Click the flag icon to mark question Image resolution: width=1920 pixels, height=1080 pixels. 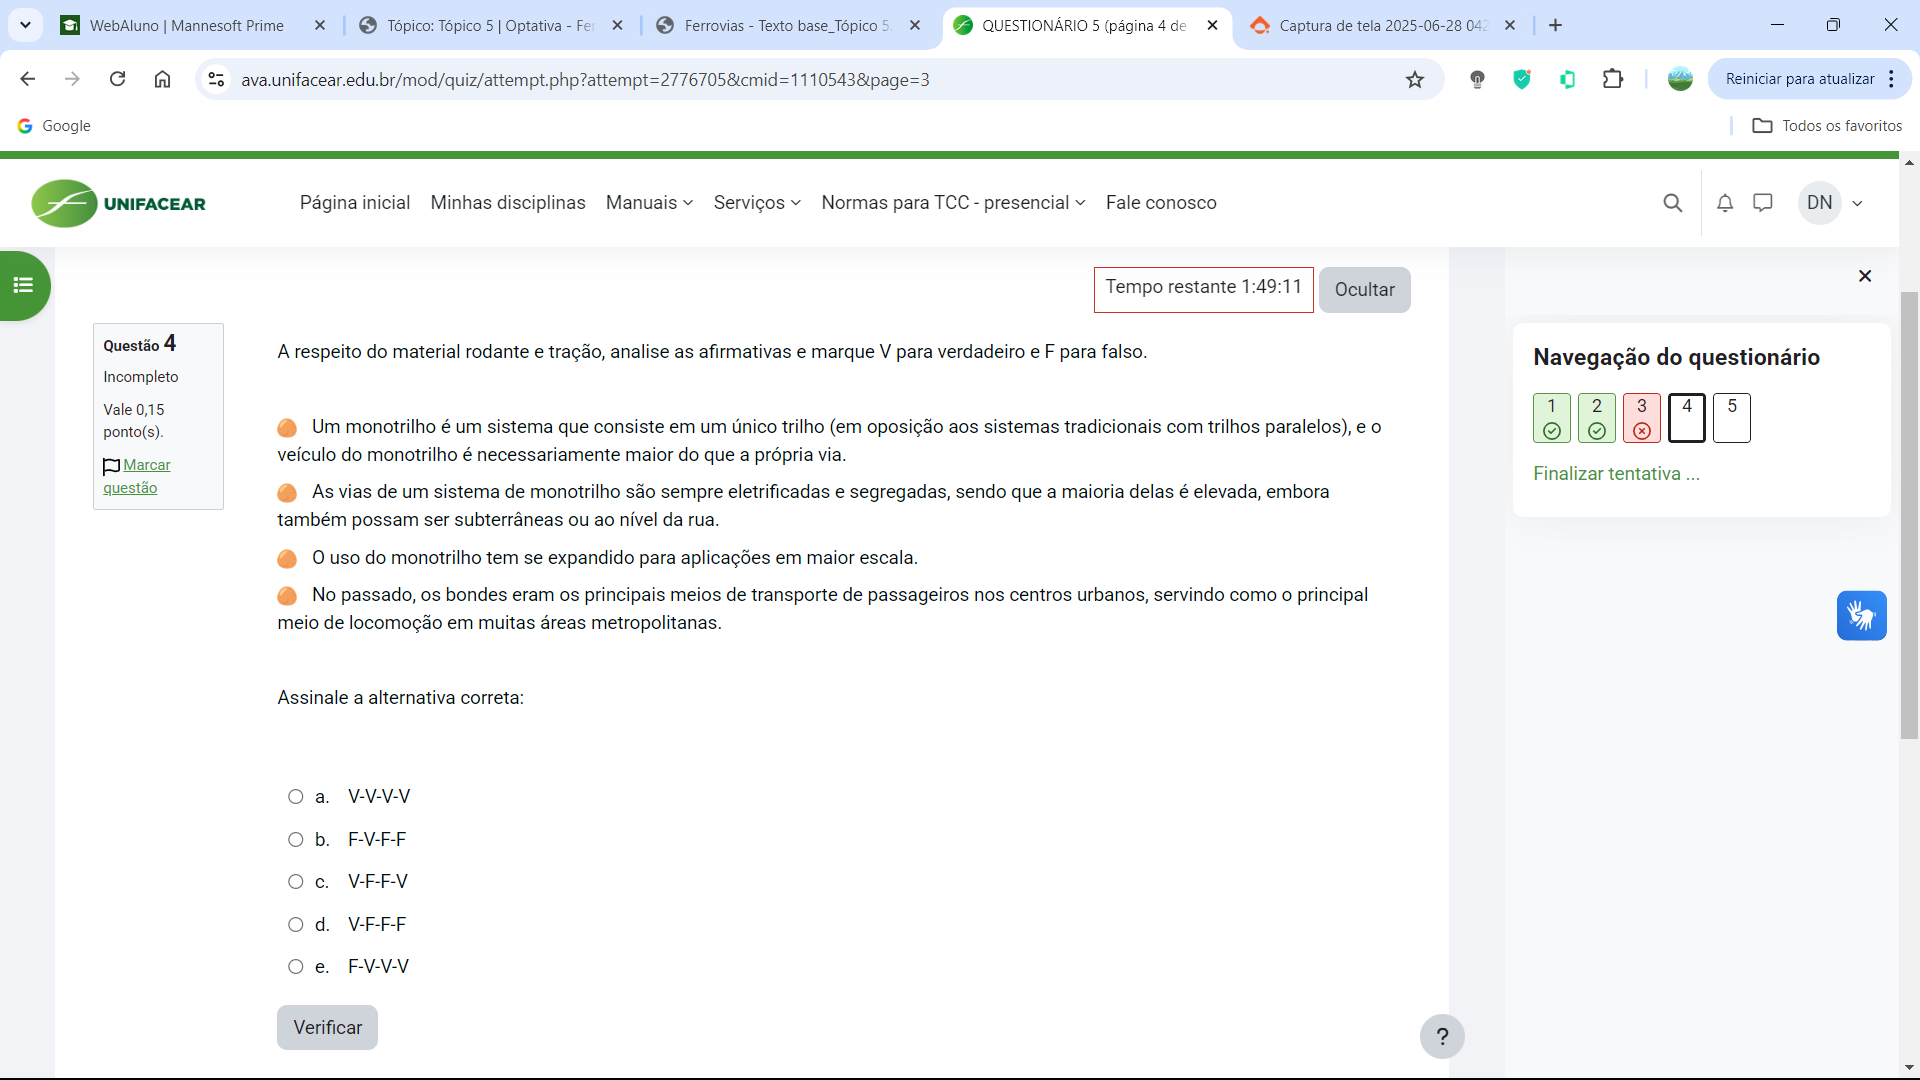pos(111,466)
